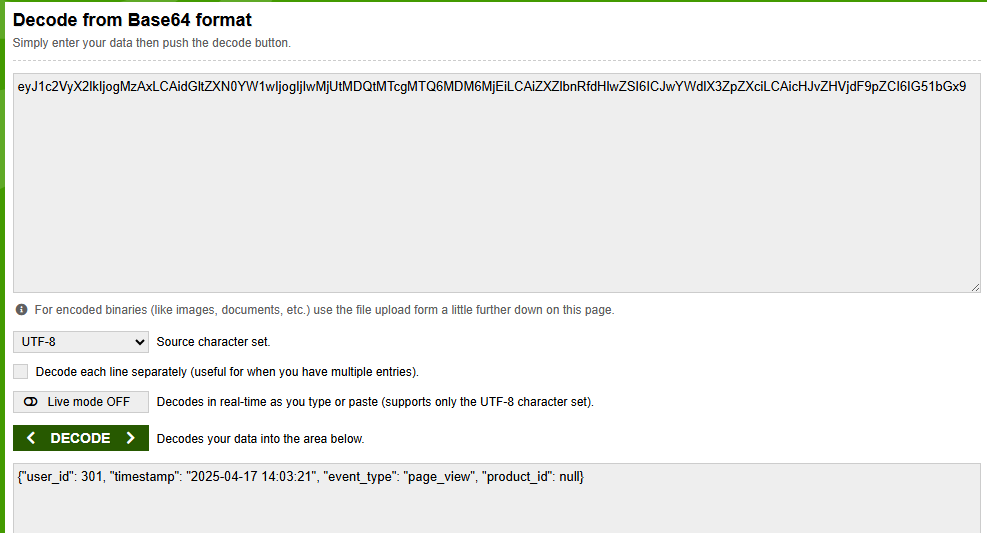Image resolution: width=987 pixels, height=533 pixels.
Task: Click the resize grip of the Base64 input box
Action: click(975, 287)
